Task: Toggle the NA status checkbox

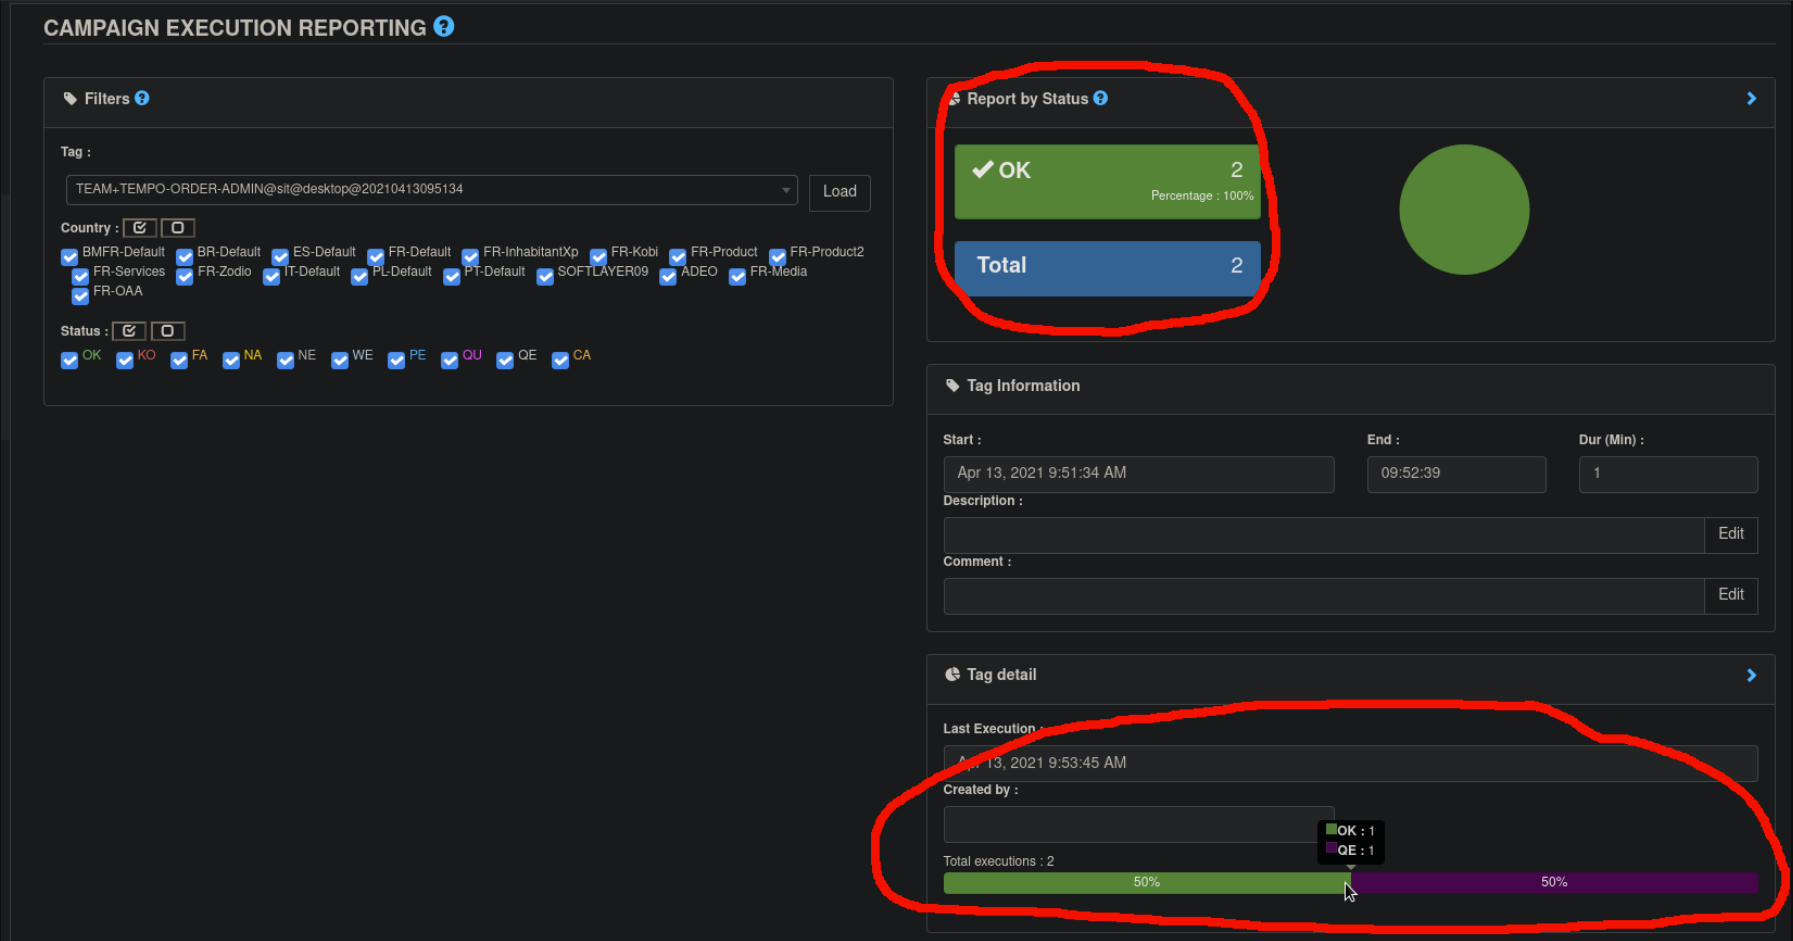Action: [x=231, y=360]
